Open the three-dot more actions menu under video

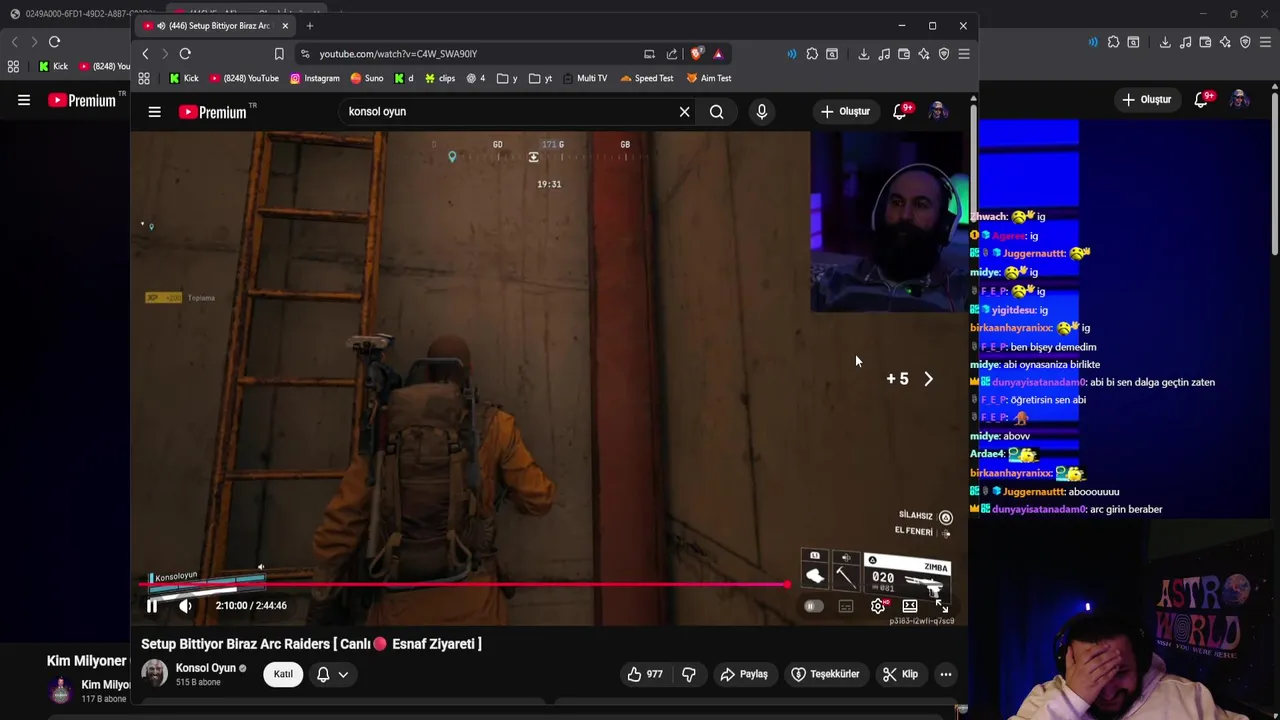pos(945,674)
